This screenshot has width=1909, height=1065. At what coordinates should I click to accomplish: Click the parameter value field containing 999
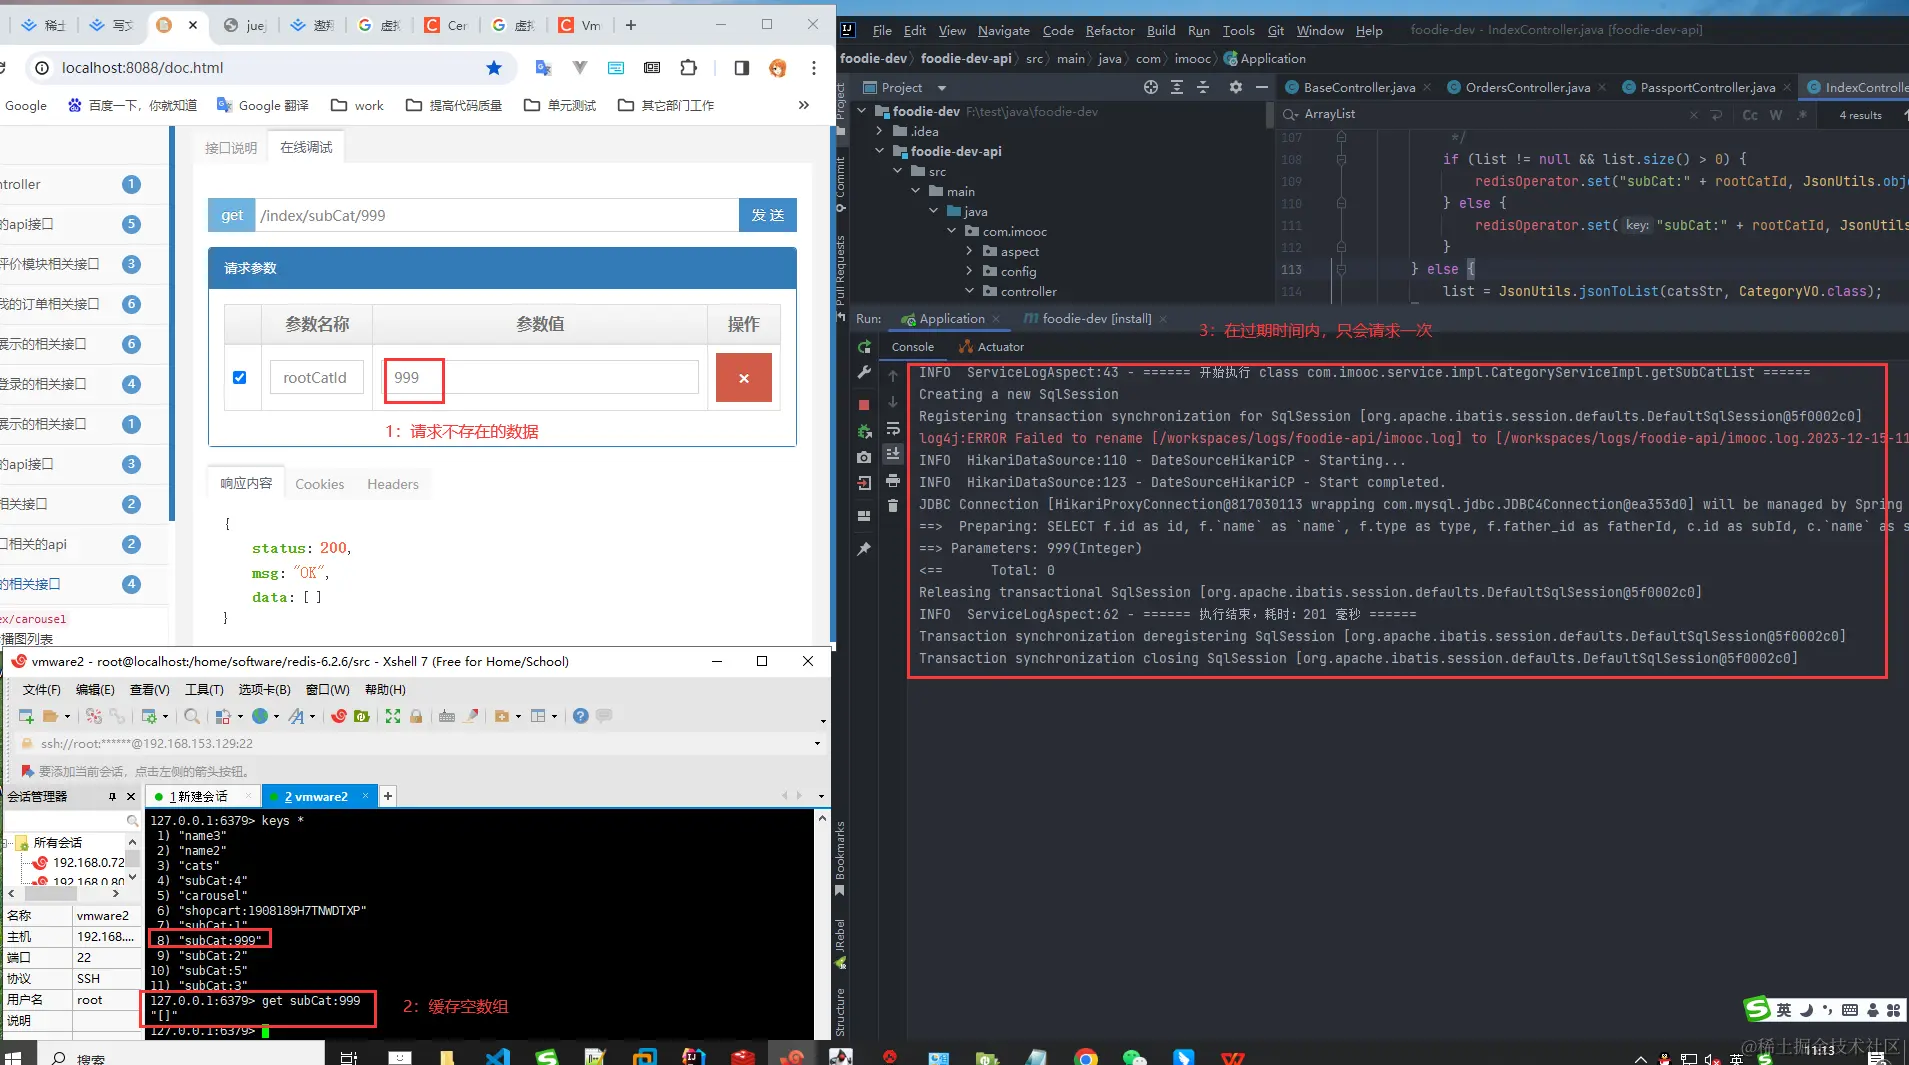(541, 378)
